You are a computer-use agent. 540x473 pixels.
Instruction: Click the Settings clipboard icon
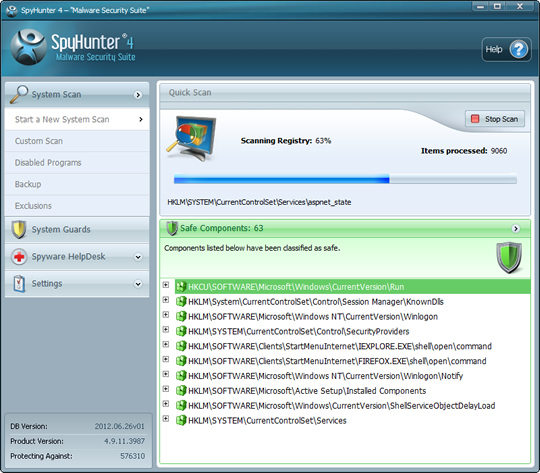tap(19, 284)
